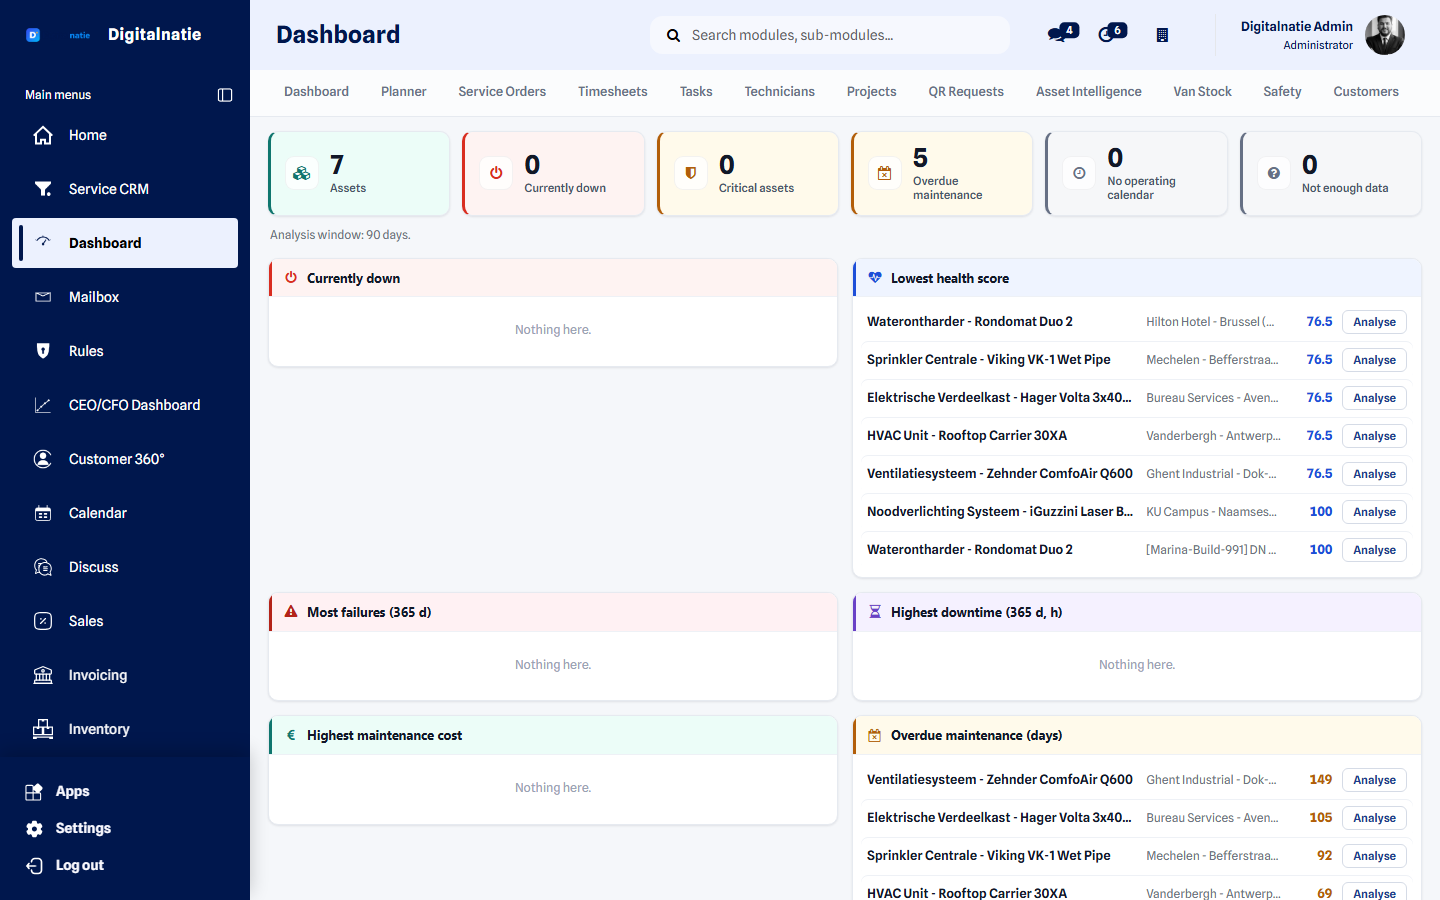Screen dimensions: 1440x900
Task: Click the building icon in header
Action: (1162, 35)
